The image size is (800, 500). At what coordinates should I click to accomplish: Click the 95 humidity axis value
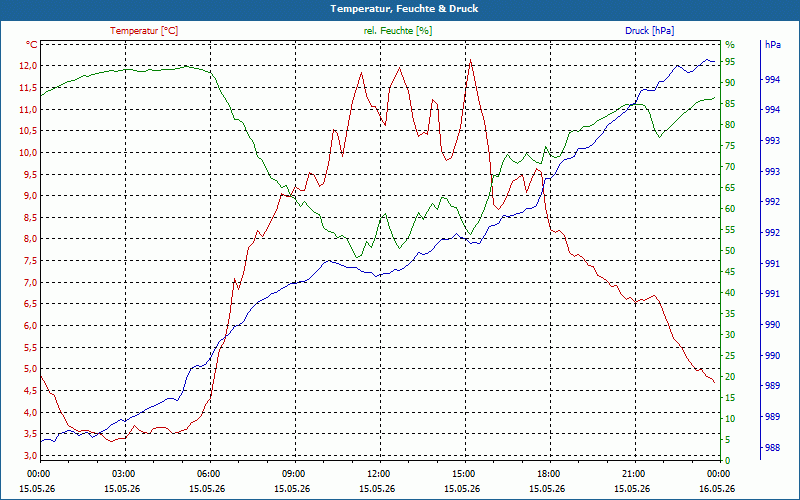(x=730, y=62)
